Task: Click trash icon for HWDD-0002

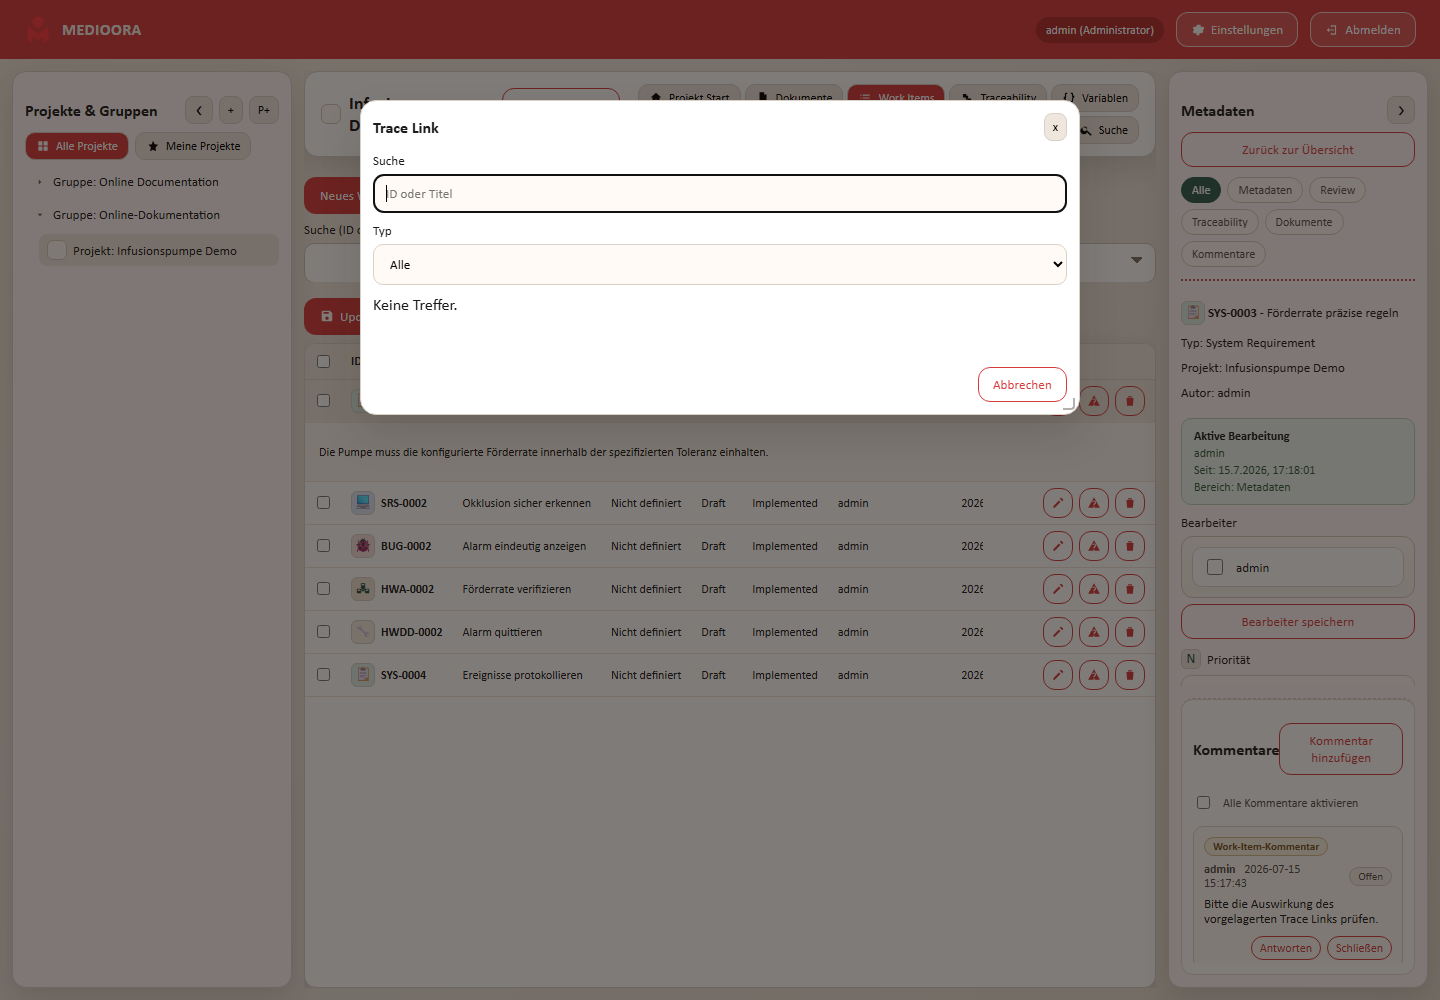Action: [x=1130, y=632]
